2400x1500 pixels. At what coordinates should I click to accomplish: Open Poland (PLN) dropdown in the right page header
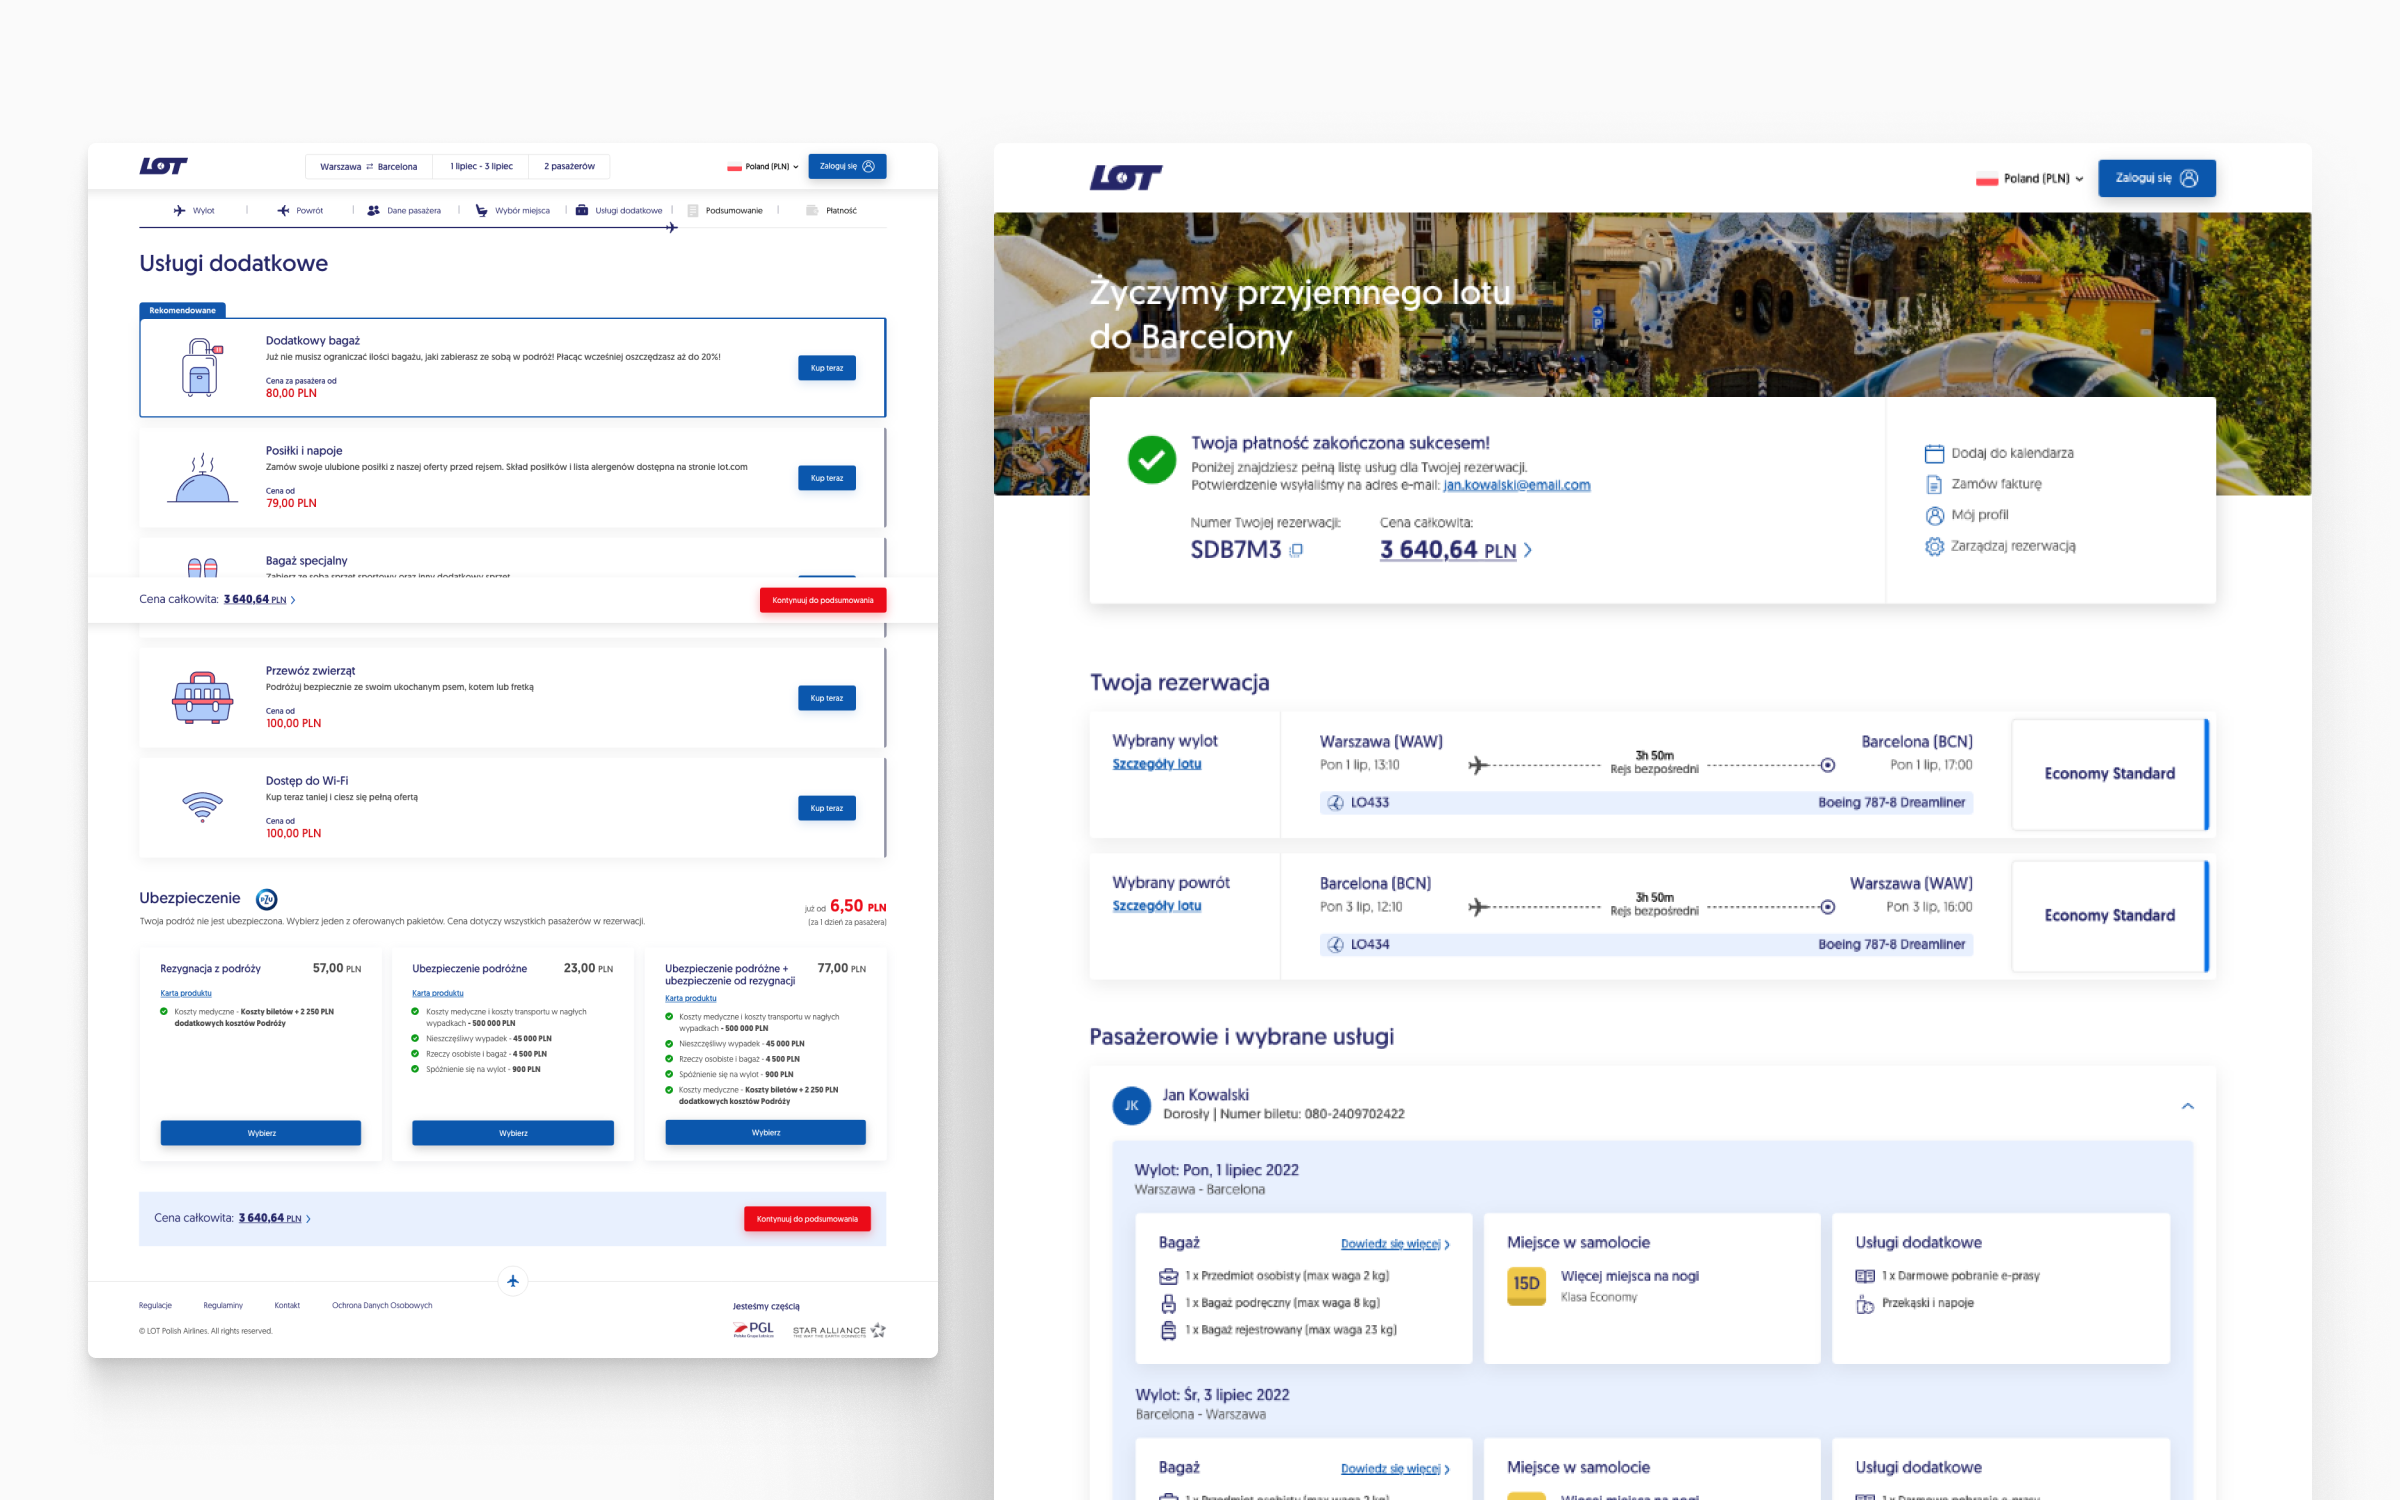coord(2030,179)
